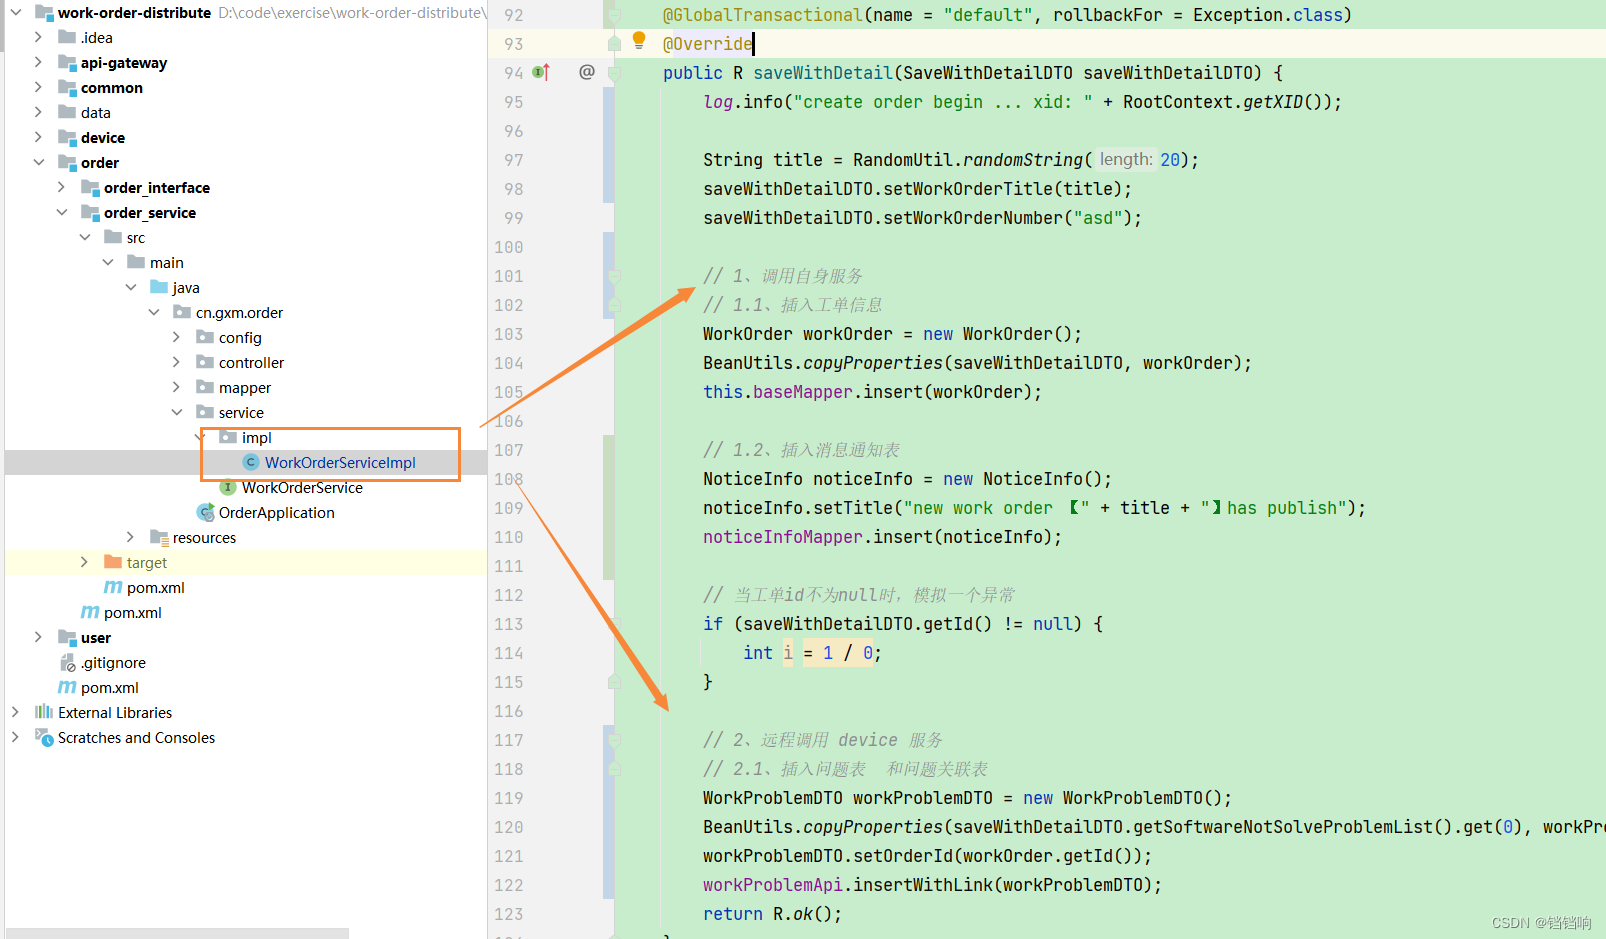Click the yellow lightbulb intention icon
The height and width of the screenshot is (939, 1606).
[639, 41]
